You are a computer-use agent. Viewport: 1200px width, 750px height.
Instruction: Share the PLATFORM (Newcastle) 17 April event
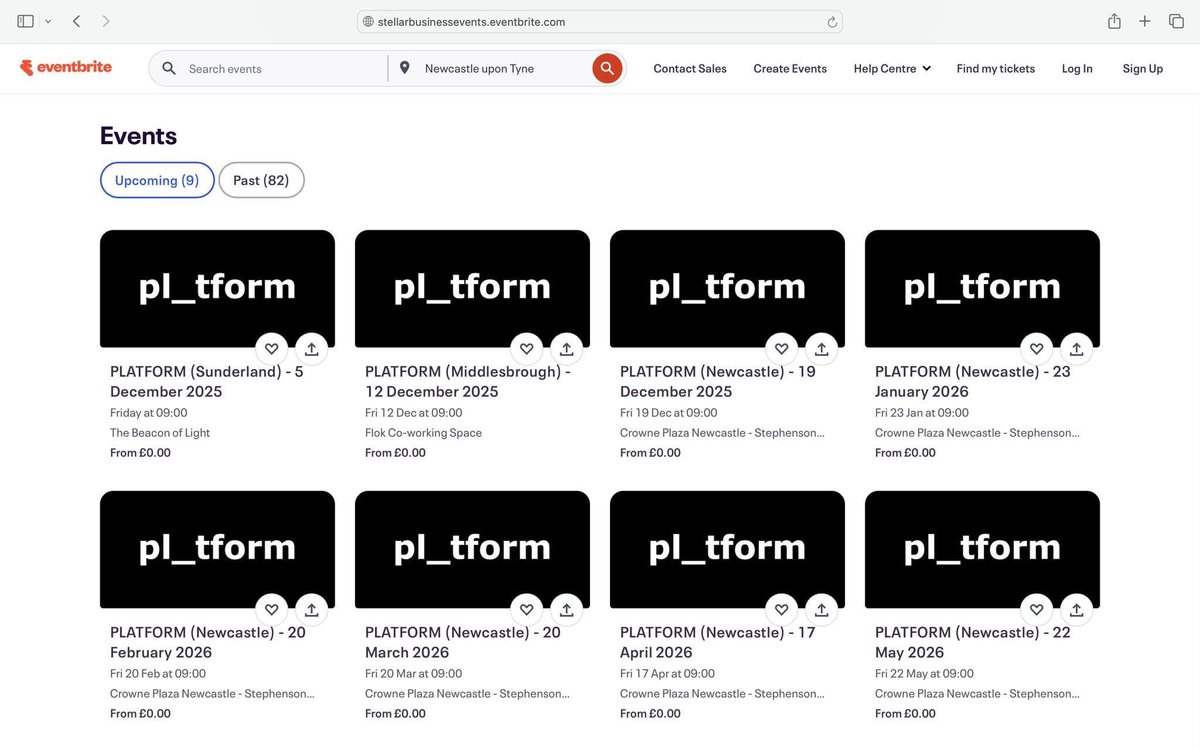click(821, 609)
